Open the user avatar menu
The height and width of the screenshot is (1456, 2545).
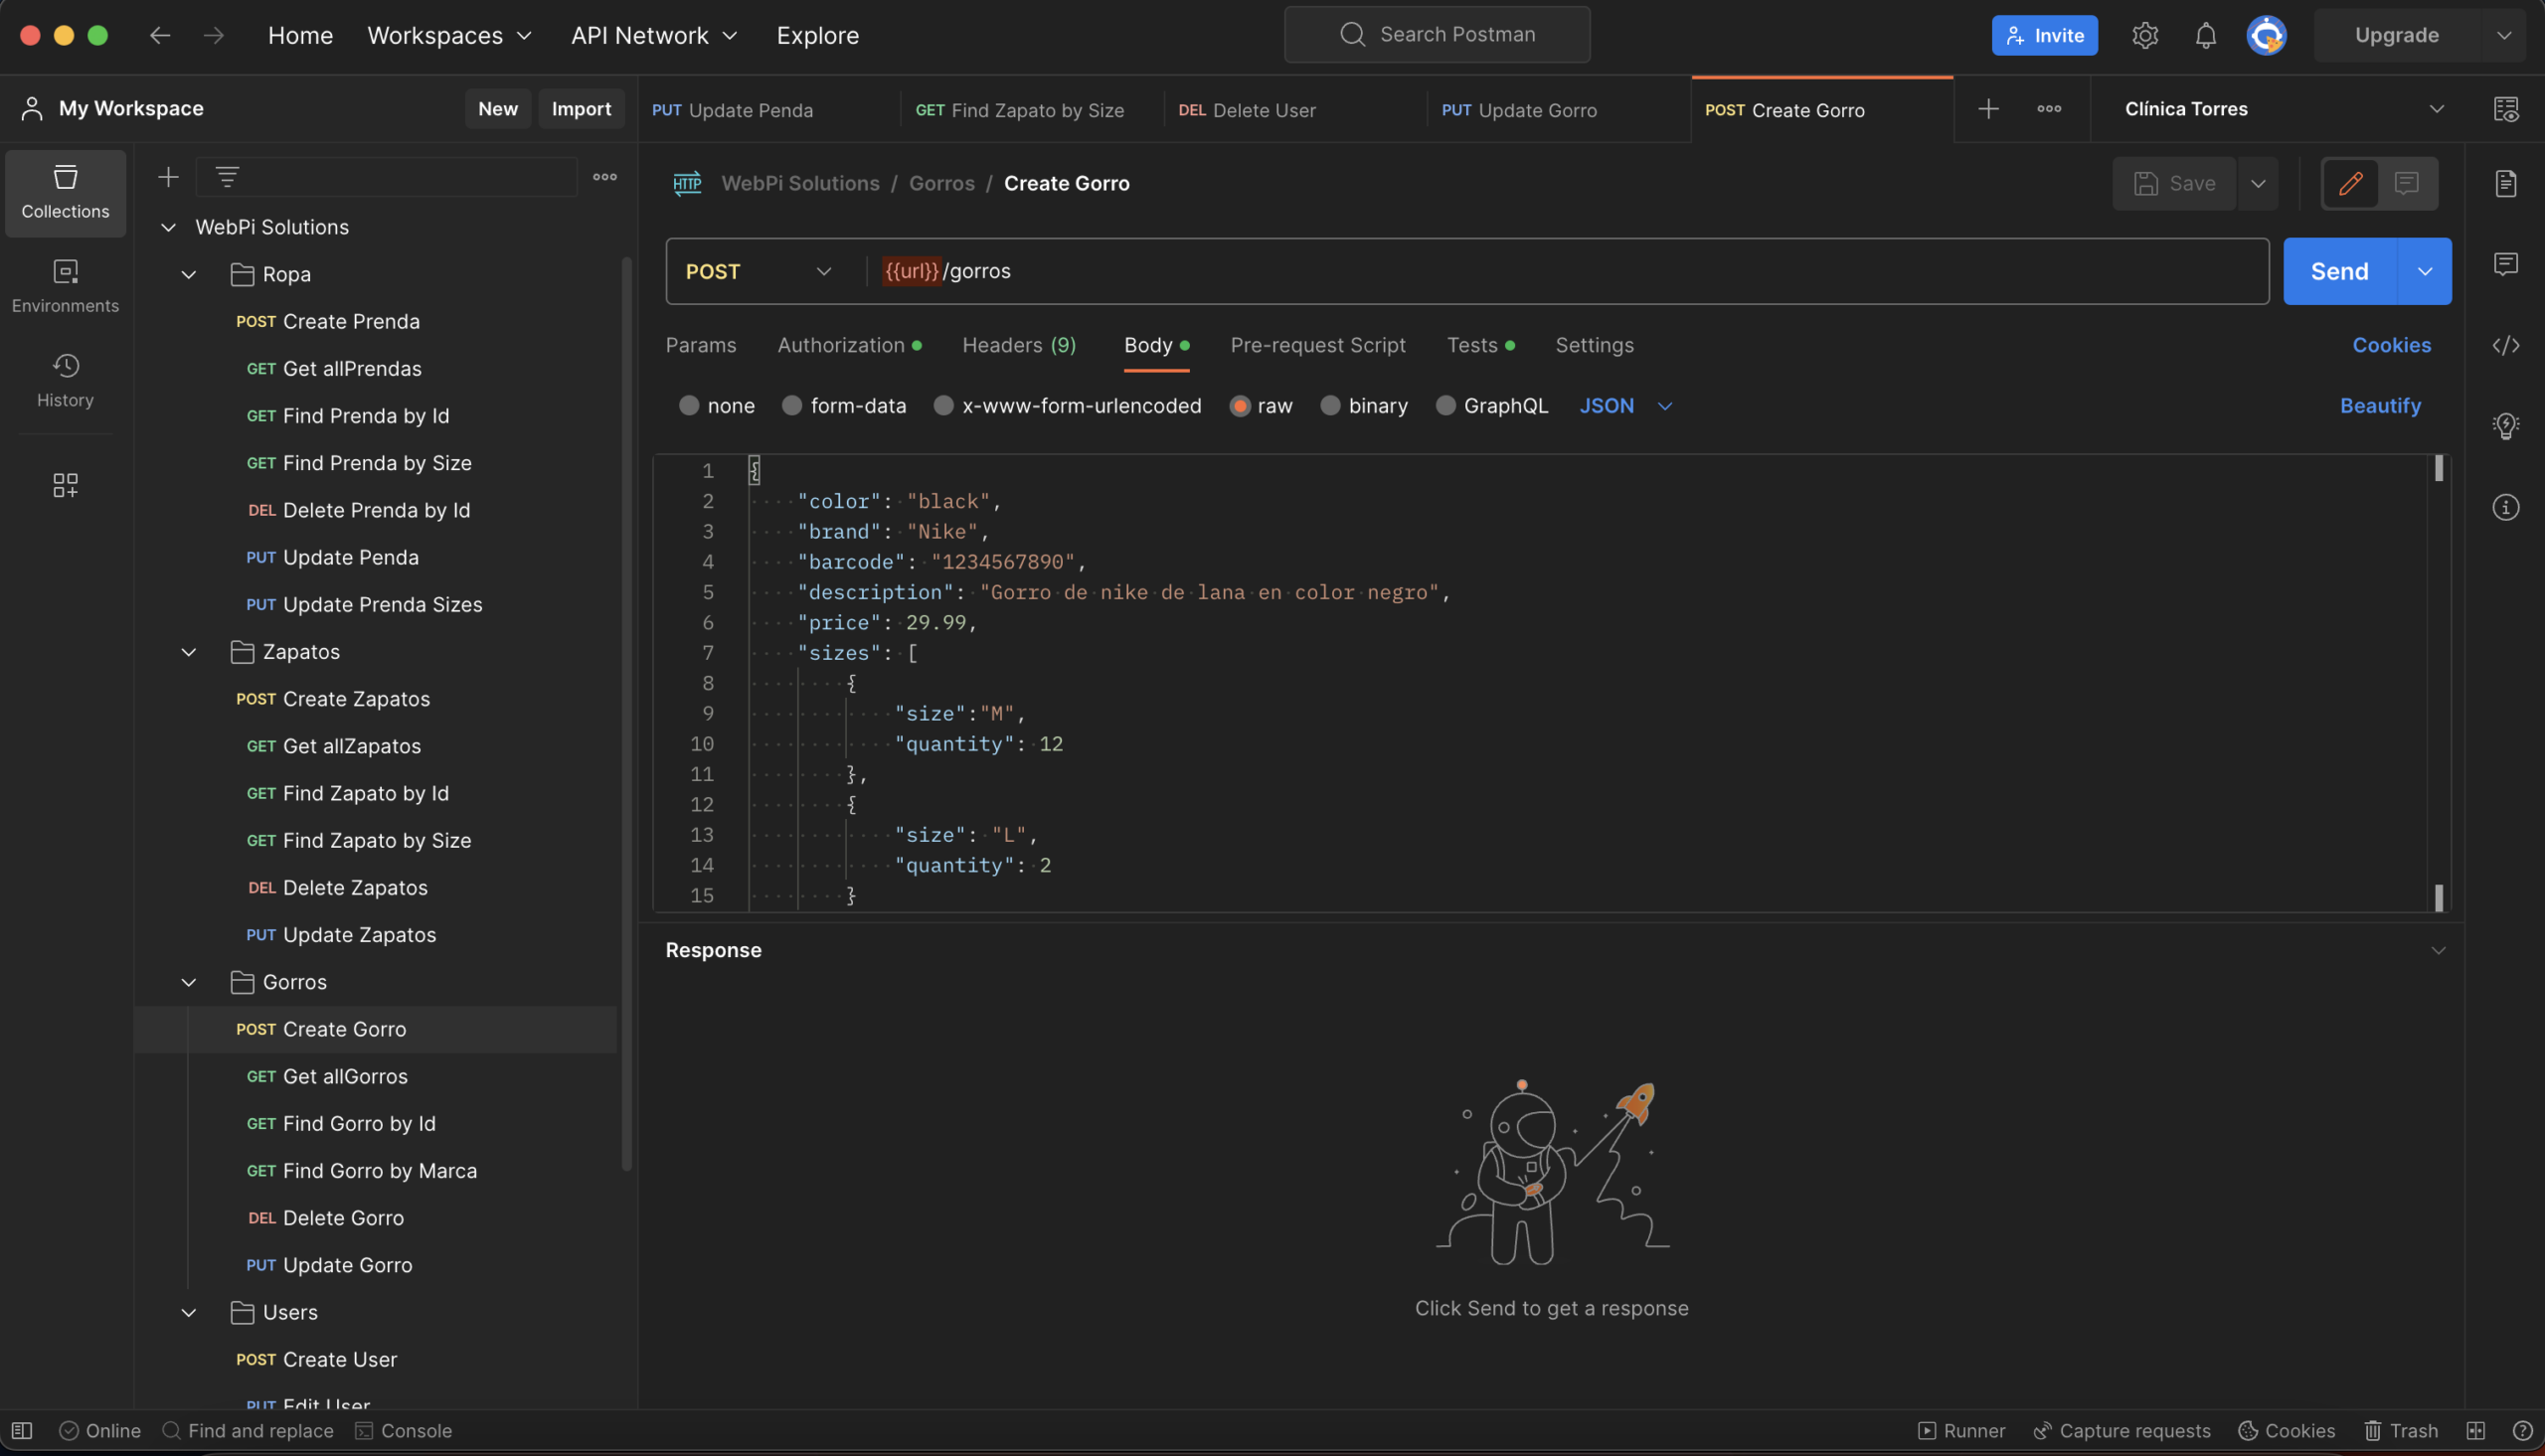[2266, 36]
